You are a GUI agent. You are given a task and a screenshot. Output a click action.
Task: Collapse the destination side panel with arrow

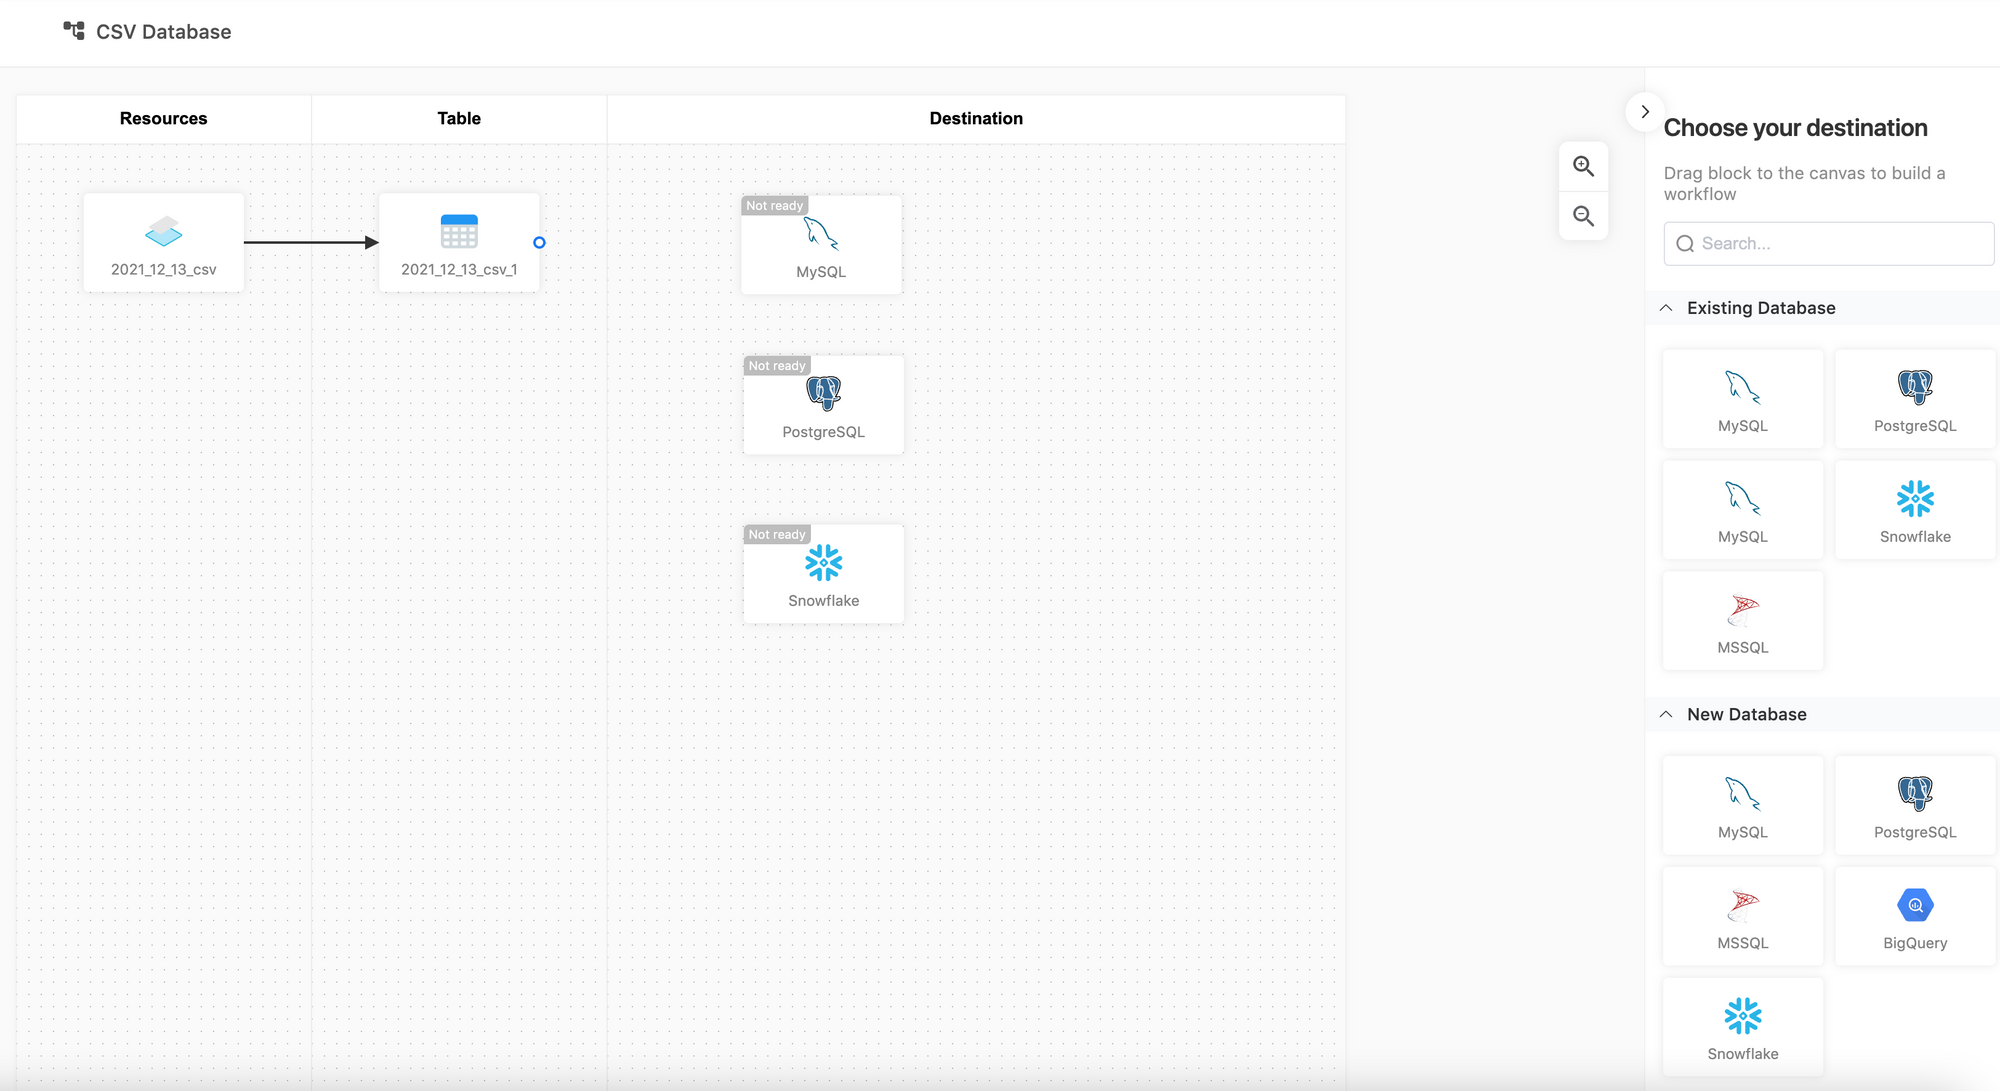pos(1644,112)
